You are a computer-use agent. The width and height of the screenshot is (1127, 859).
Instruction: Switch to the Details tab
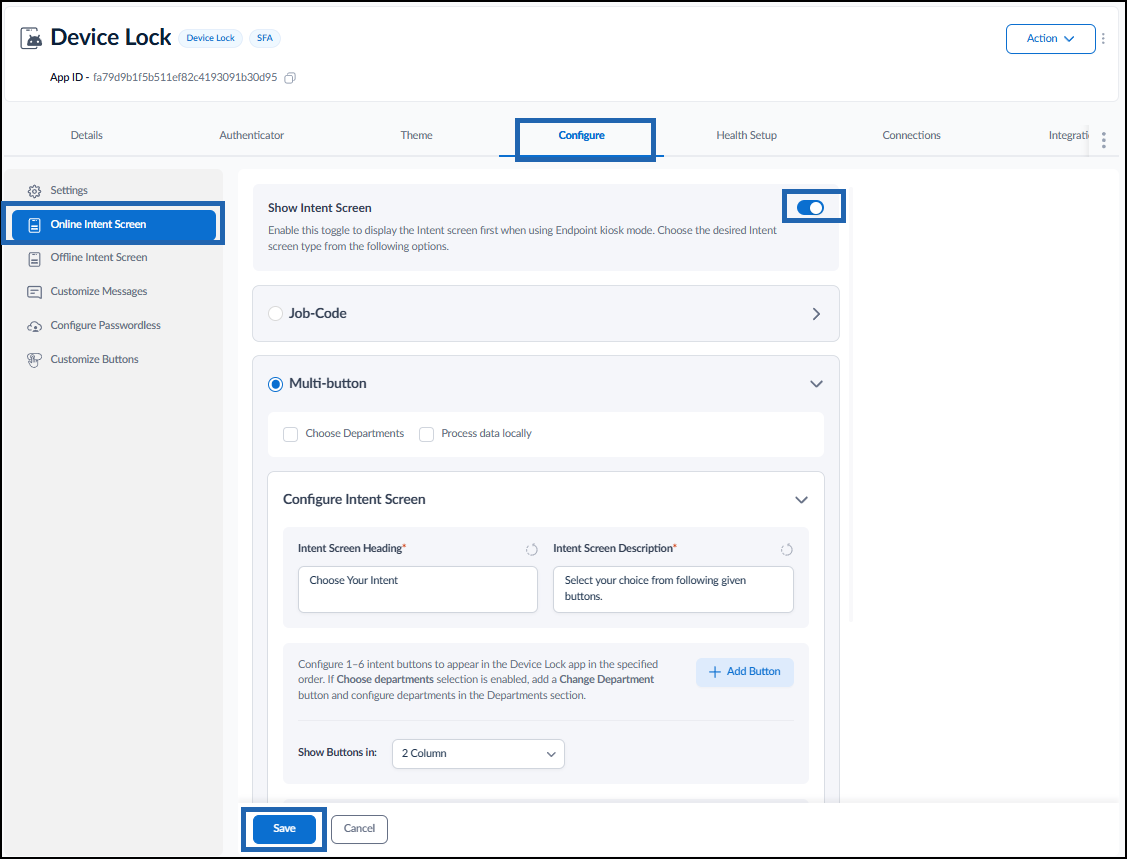(x=86, y=135)
